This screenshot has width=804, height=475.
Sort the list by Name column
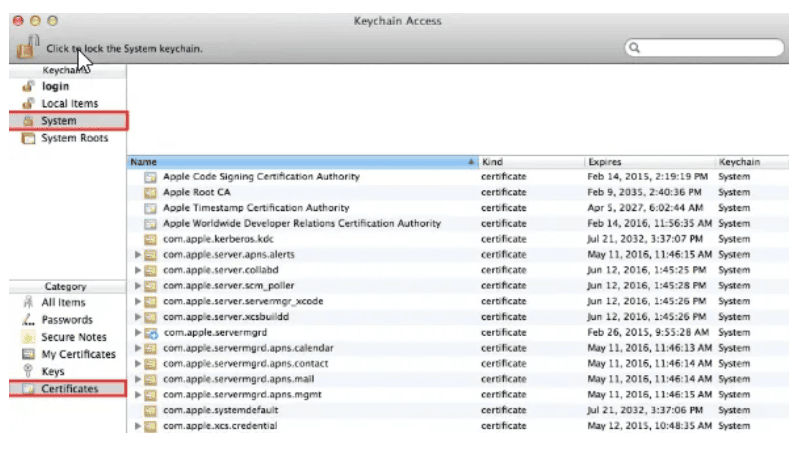tap(300, 161)
